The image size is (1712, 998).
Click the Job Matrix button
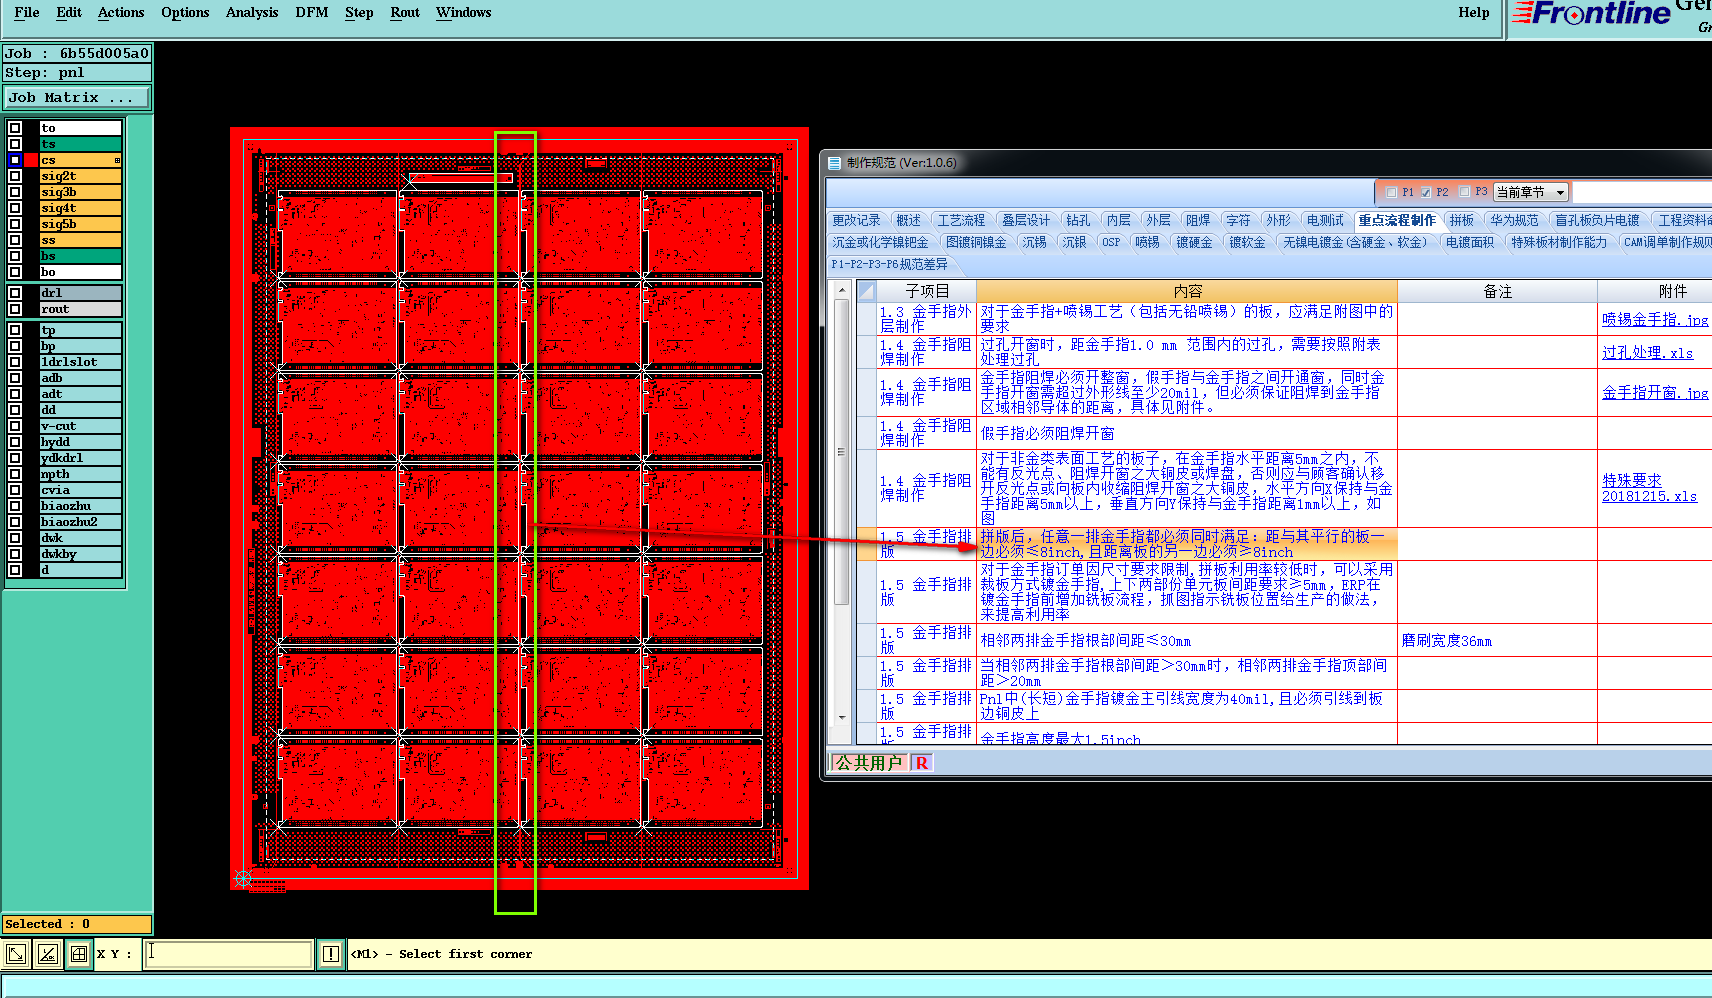click(x=77, y=97)
